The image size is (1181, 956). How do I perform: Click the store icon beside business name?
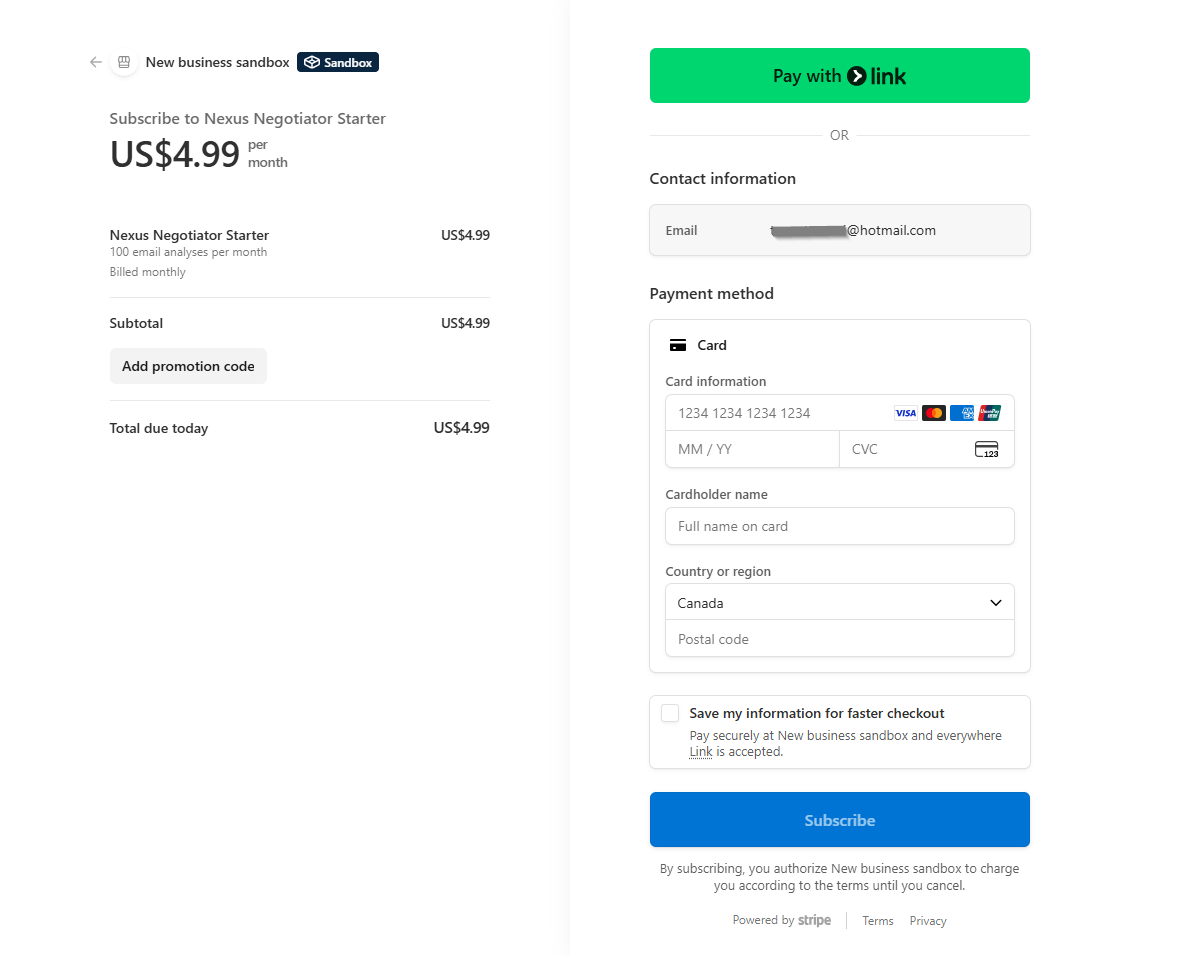click(124, 62)
